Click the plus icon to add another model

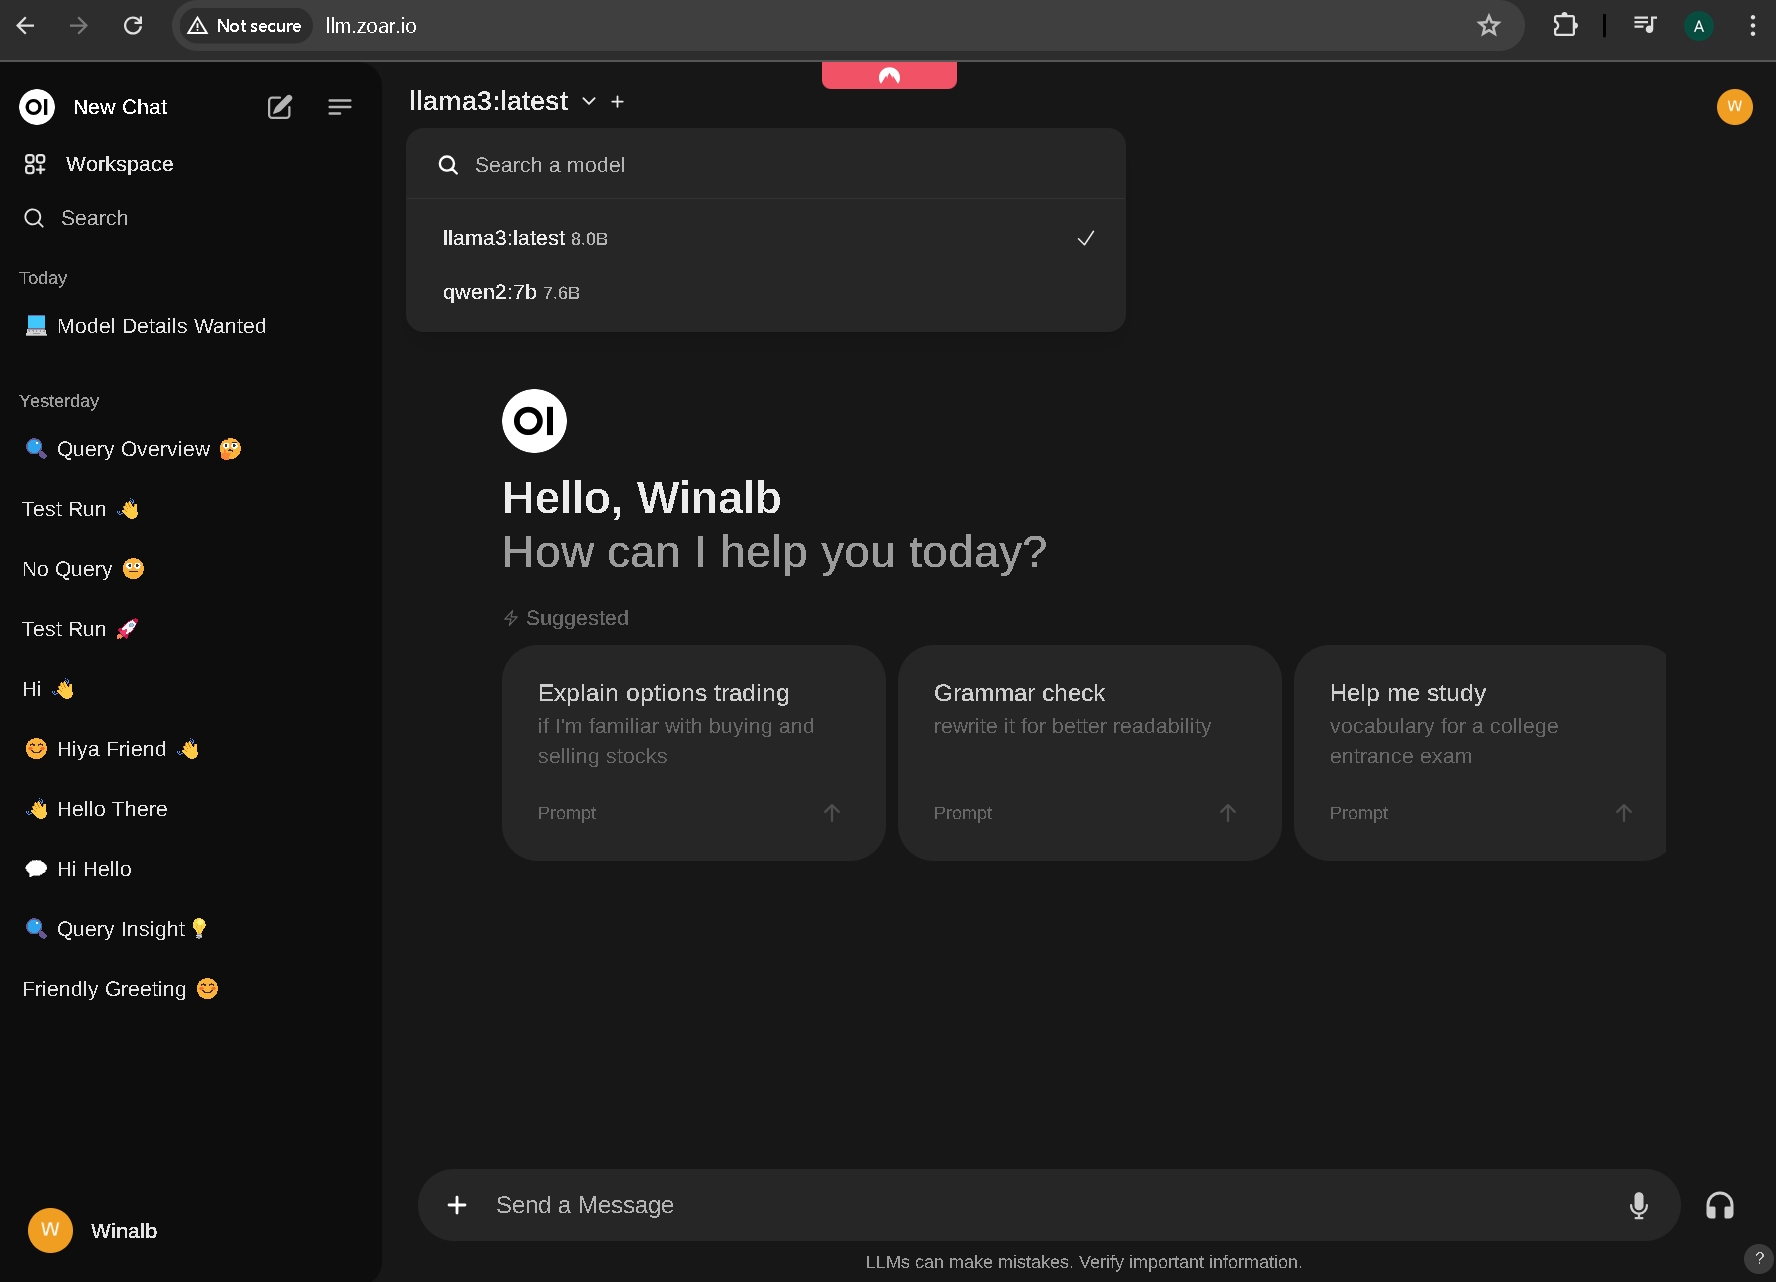(618, 102)
